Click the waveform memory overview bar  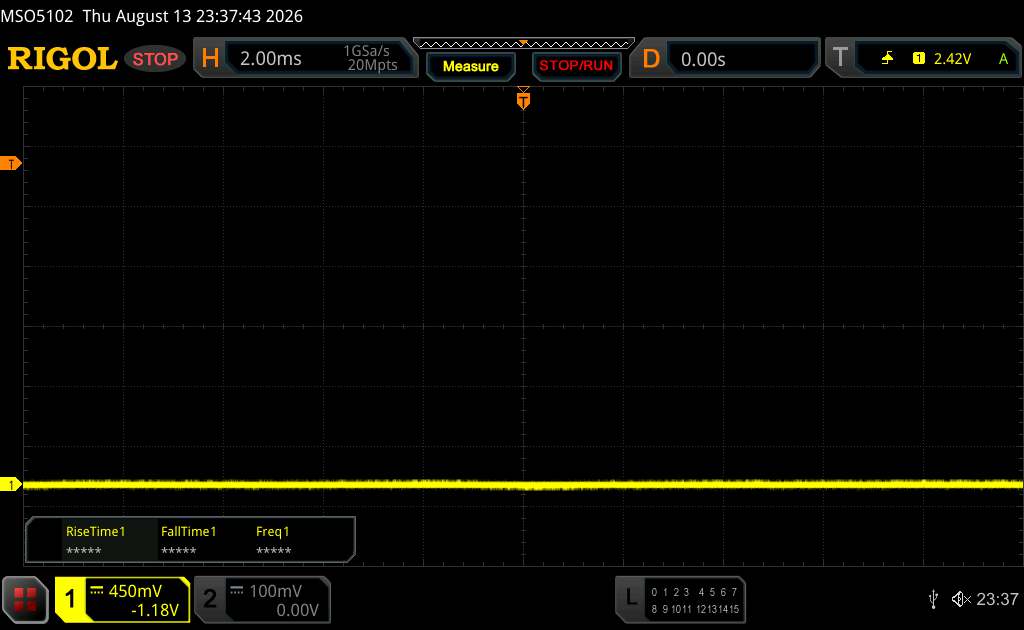click(x=524, y=44)
